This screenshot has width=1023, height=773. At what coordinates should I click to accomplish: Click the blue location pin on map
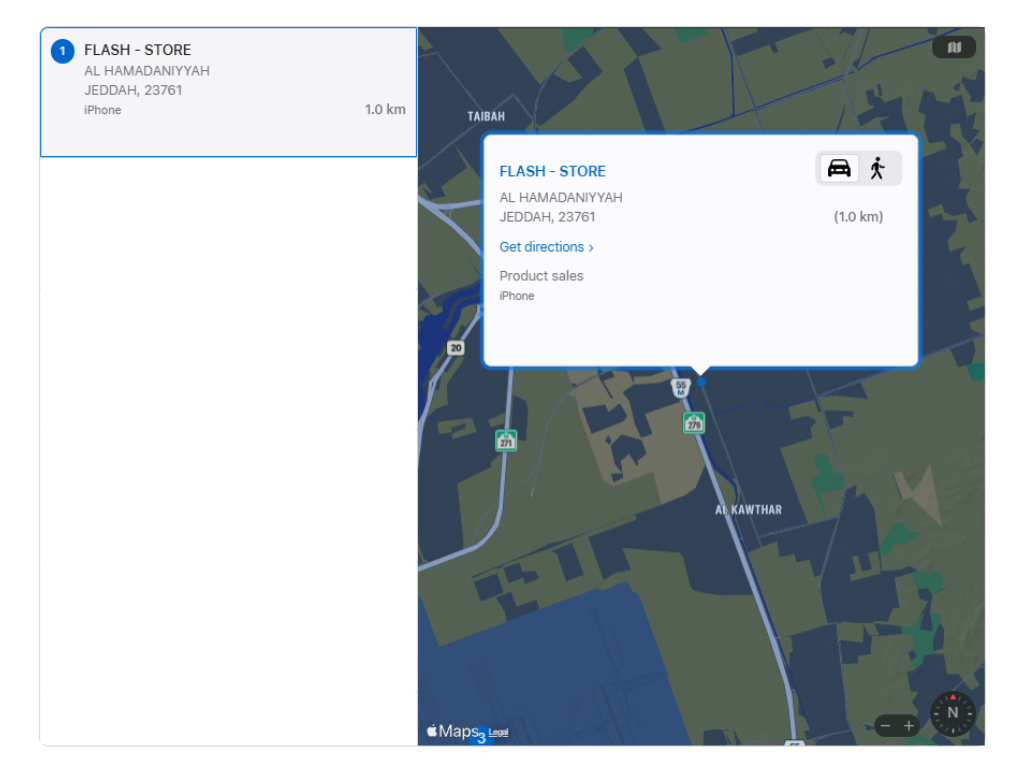click(x=702, y=382)
